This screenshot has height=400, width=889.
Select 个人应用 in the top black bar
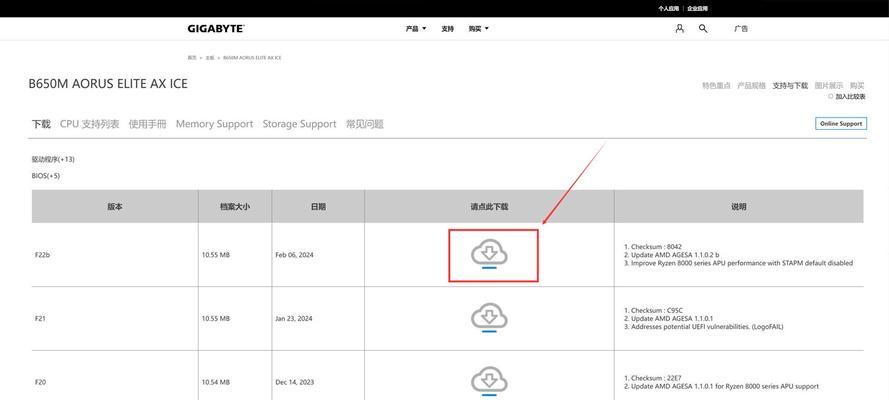point(669,8)
